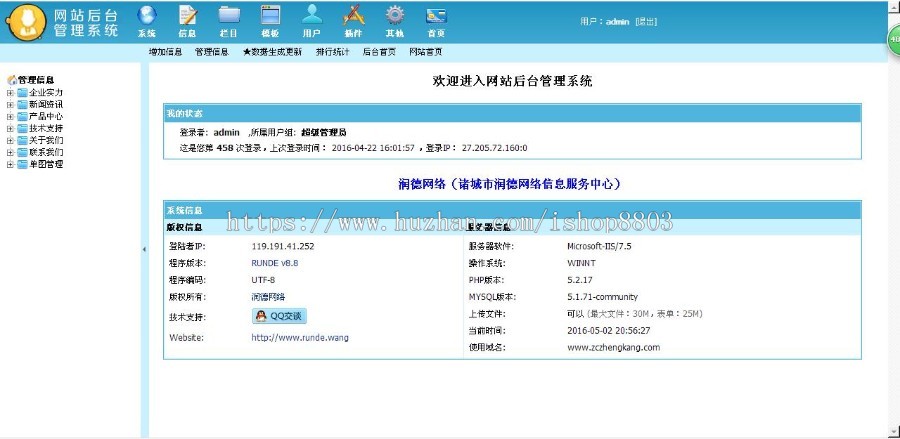Click the folder icon of 关于我们
Image resolution: width=900 pixels, height=439 pixels.
[x=22, y=141]
